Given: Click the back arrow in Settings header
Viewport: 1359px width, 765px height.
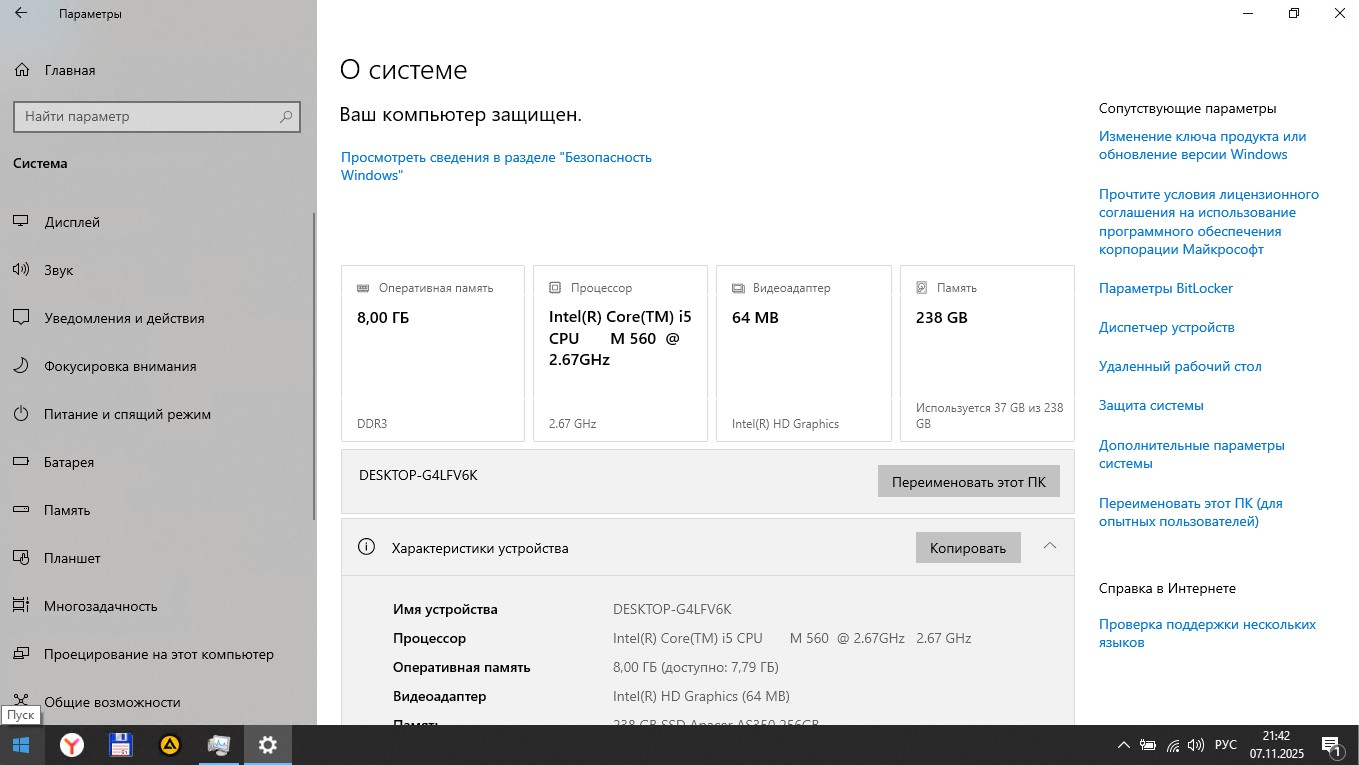Looking at the screenshot, I should (21, 14).
